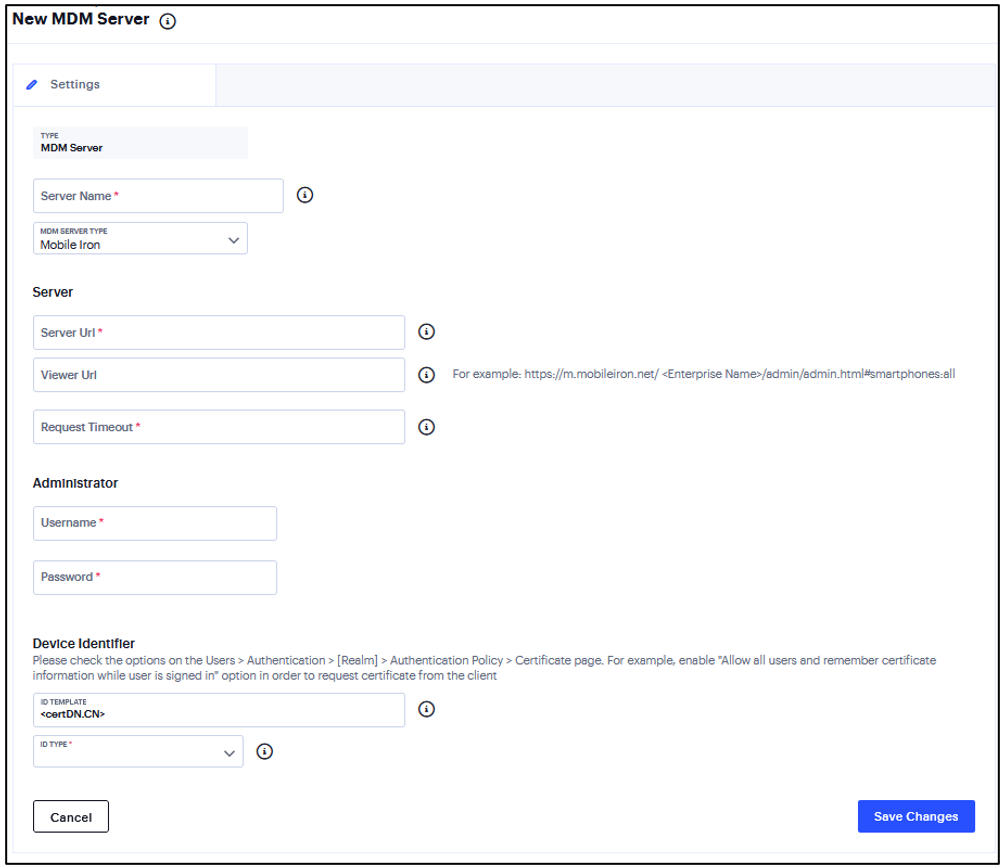
Task: Focus the Request Timeout field
Action: point(218,427)
